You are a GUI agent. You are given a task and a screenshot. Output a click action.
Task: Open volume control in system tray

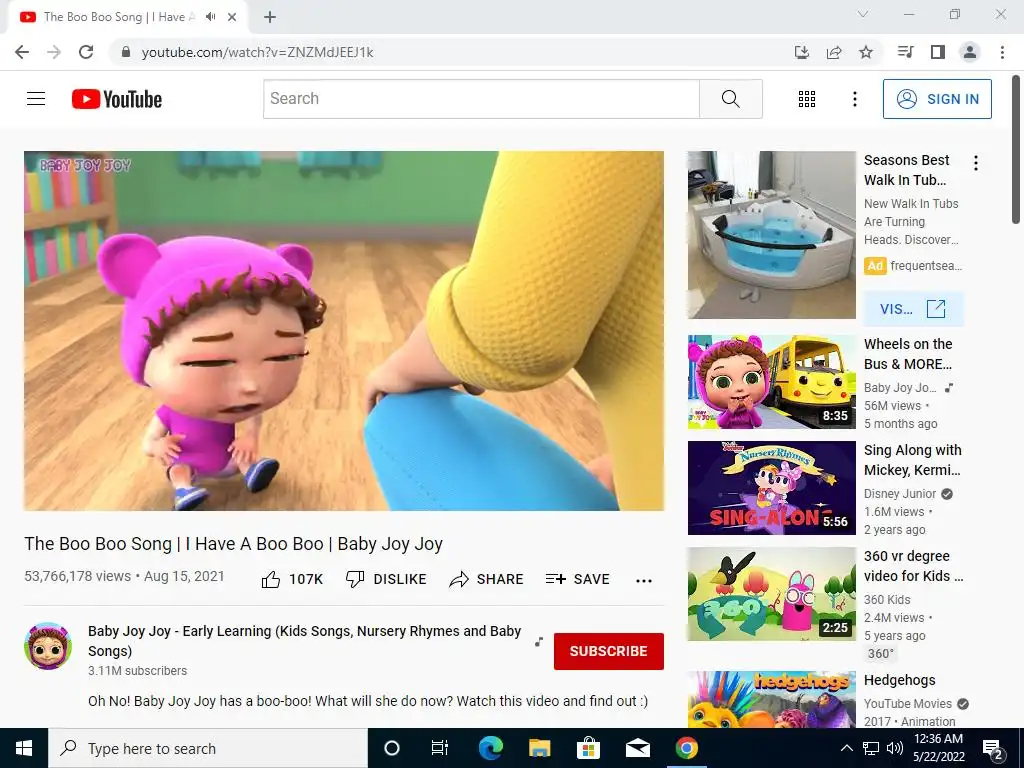point(895,748)
